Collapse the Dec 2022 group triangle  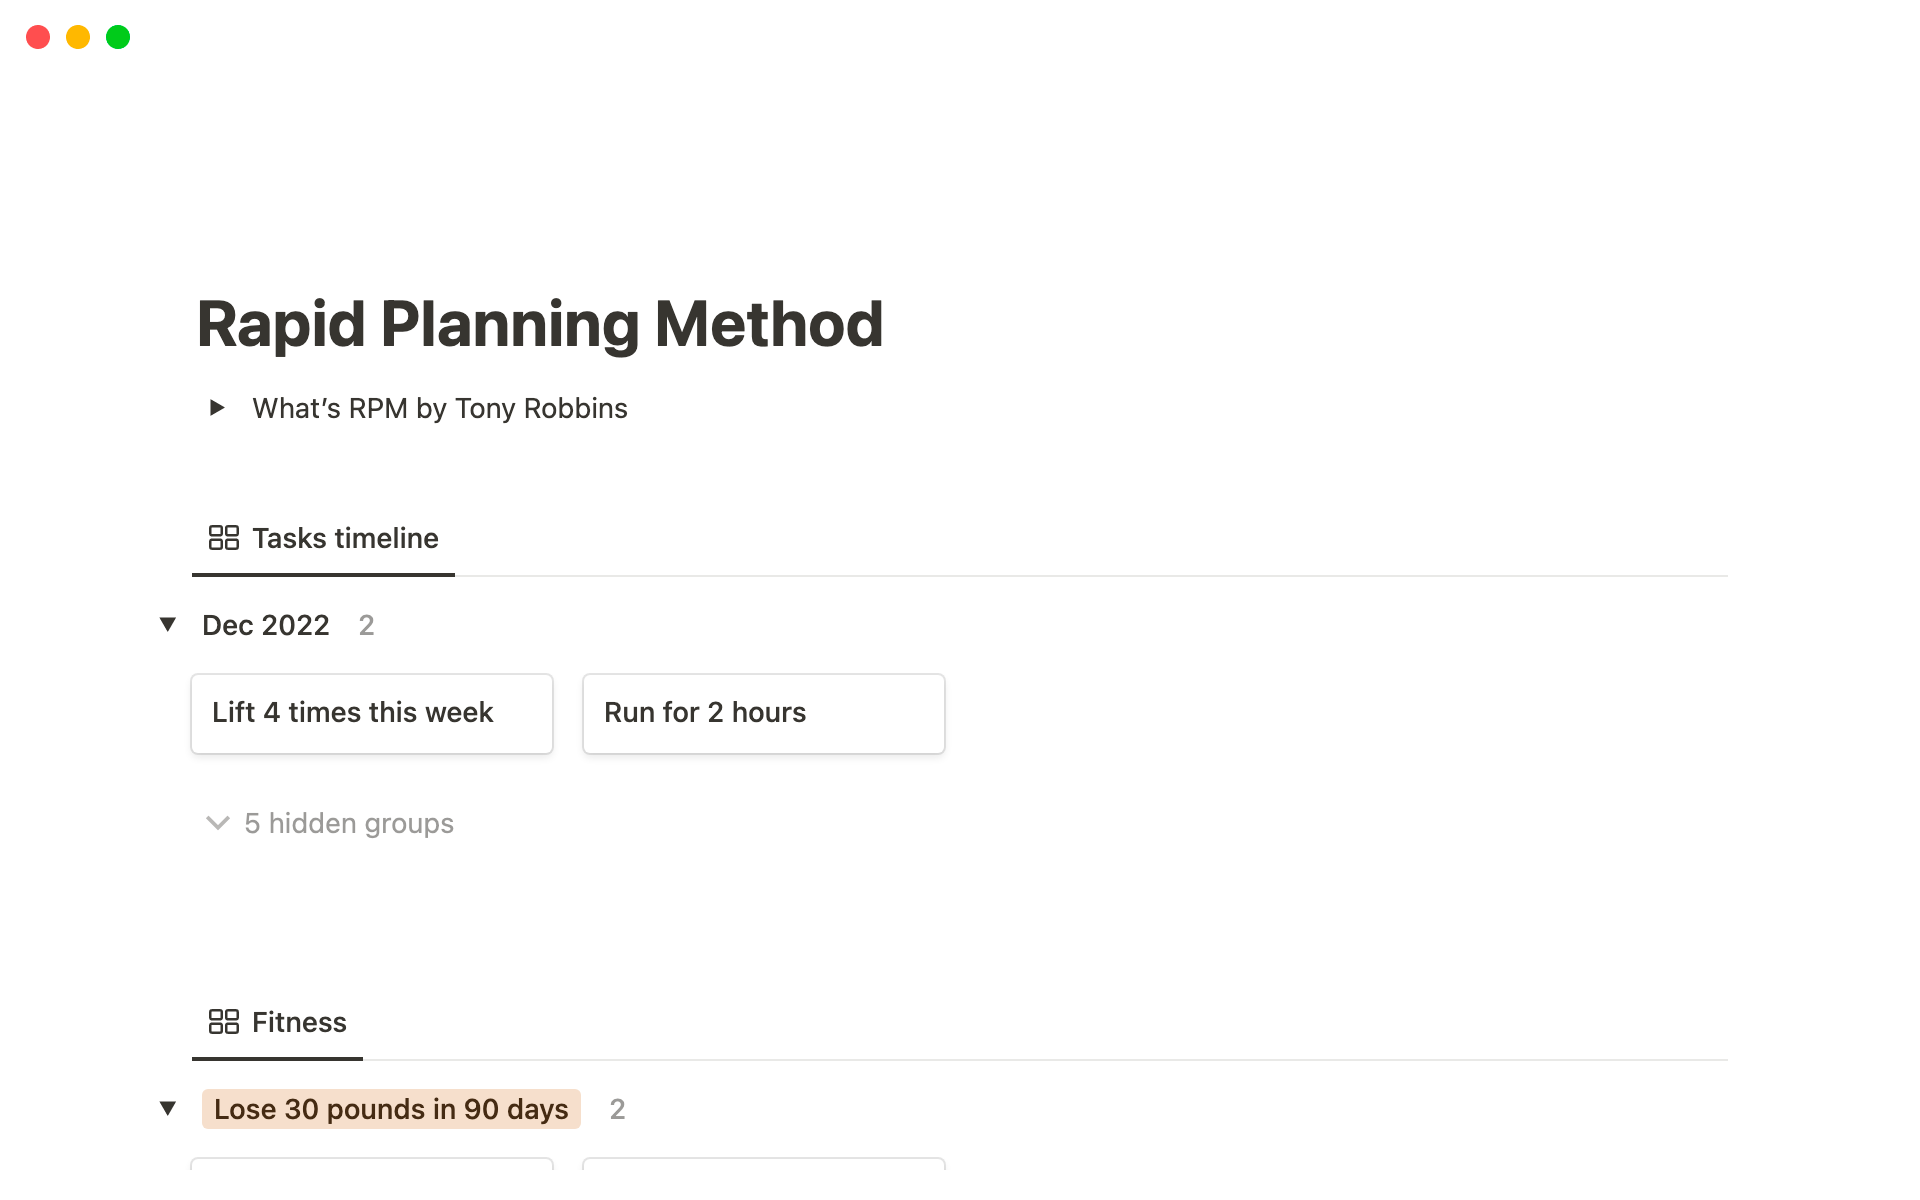(x=168, y=625)
